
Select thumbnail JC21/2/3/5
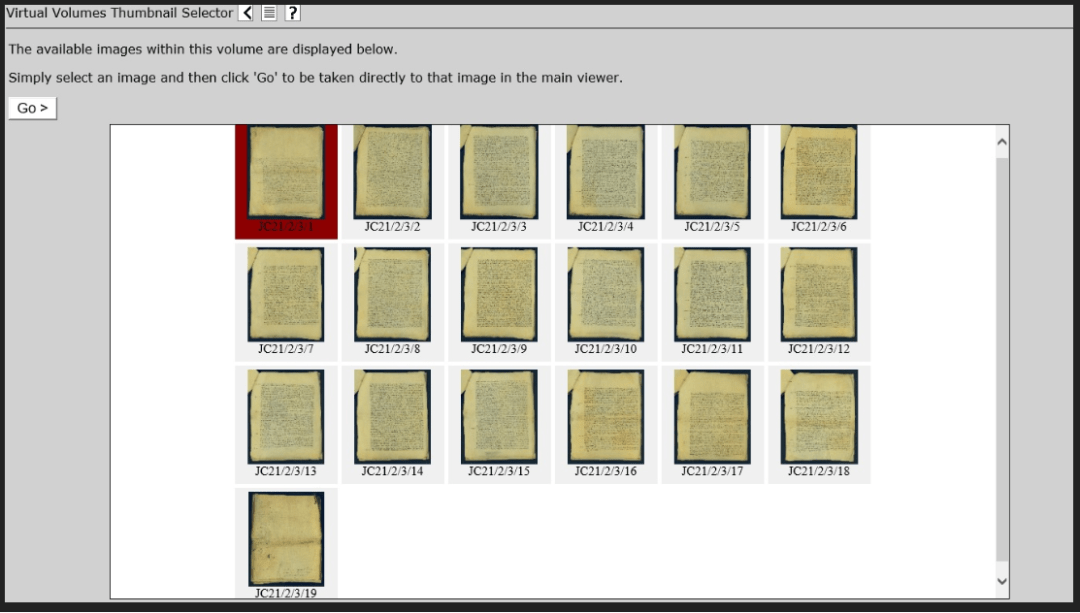(712, 174)
